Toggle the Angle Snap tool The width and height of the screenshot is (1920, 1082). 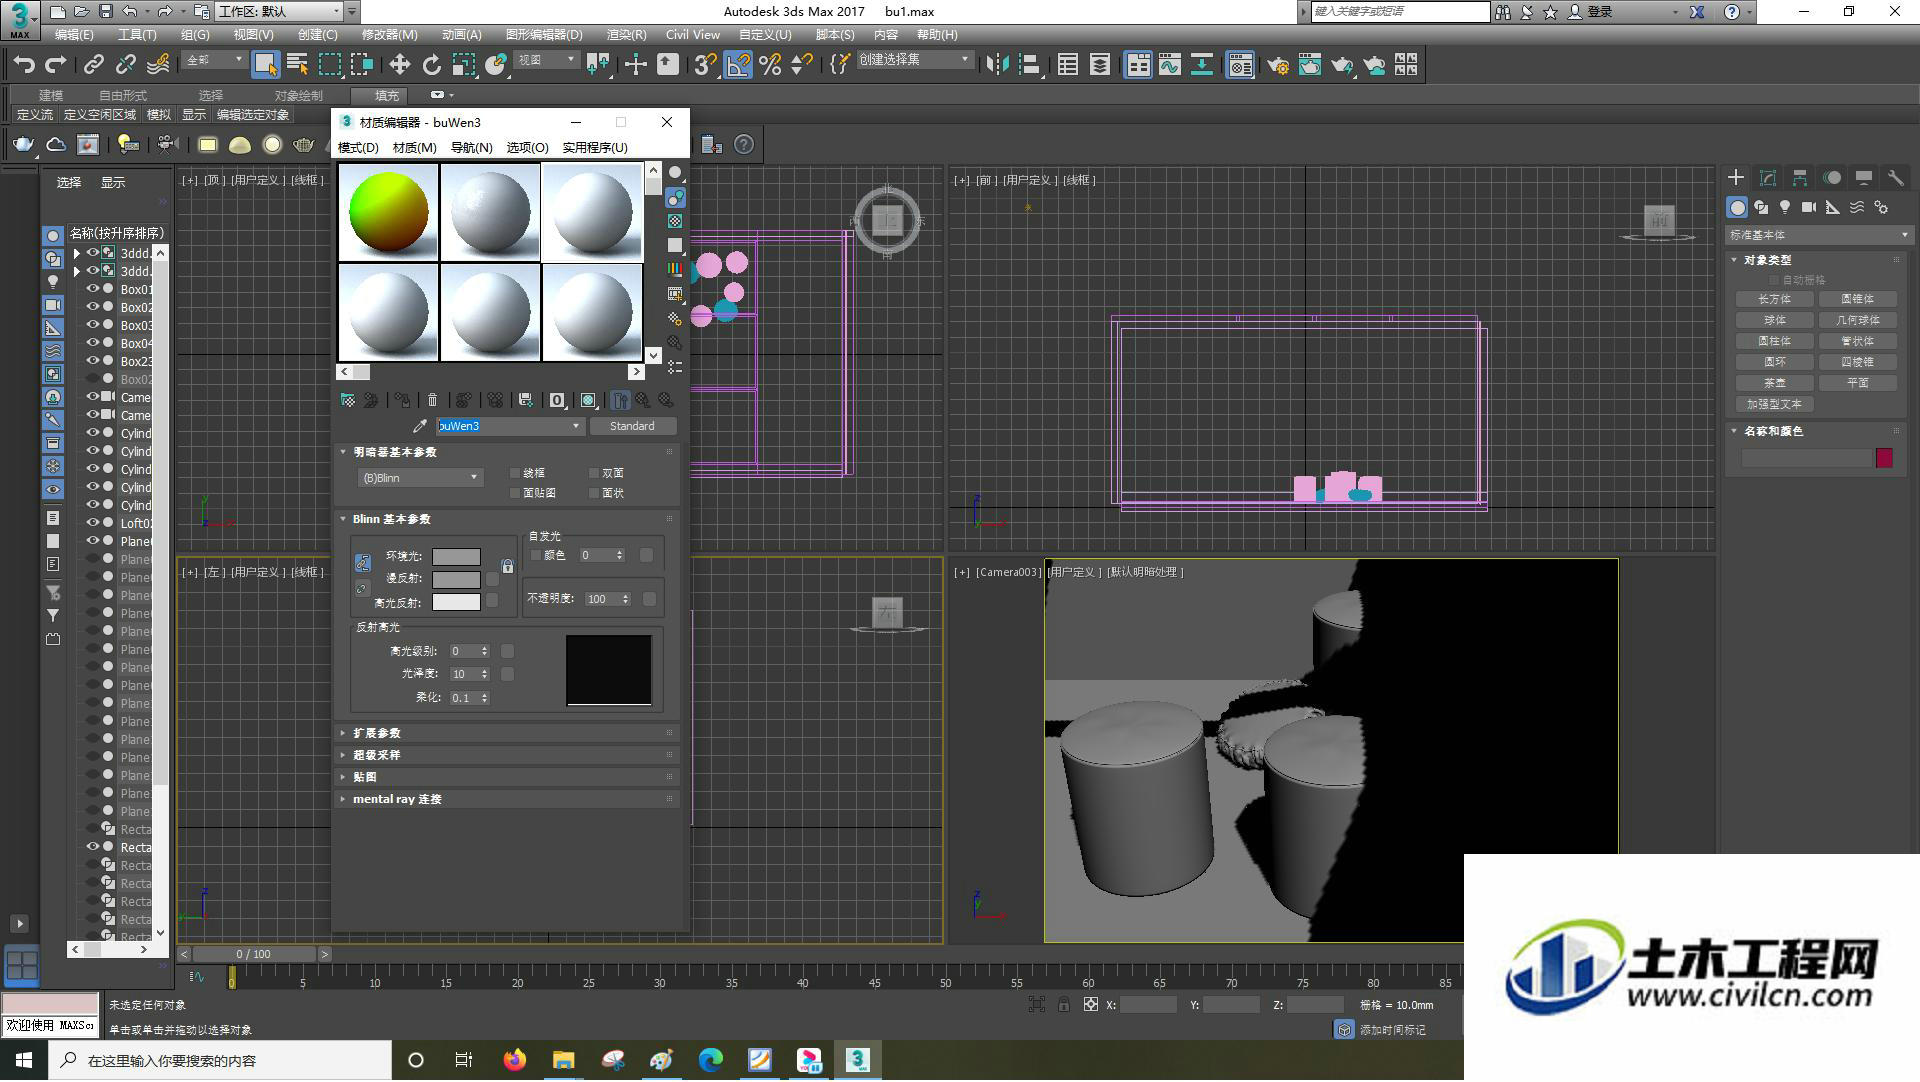[738, 65]
